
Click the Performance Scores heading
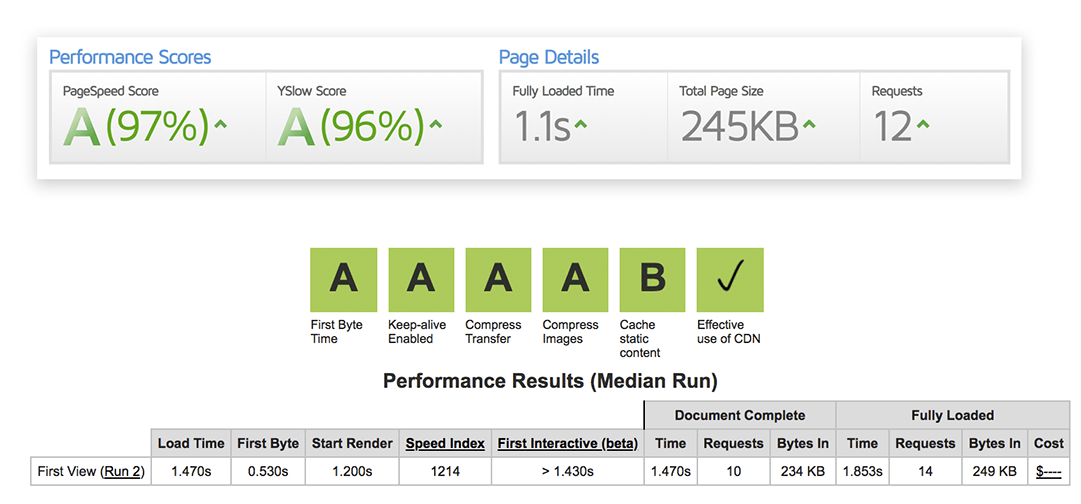[130, 57]
